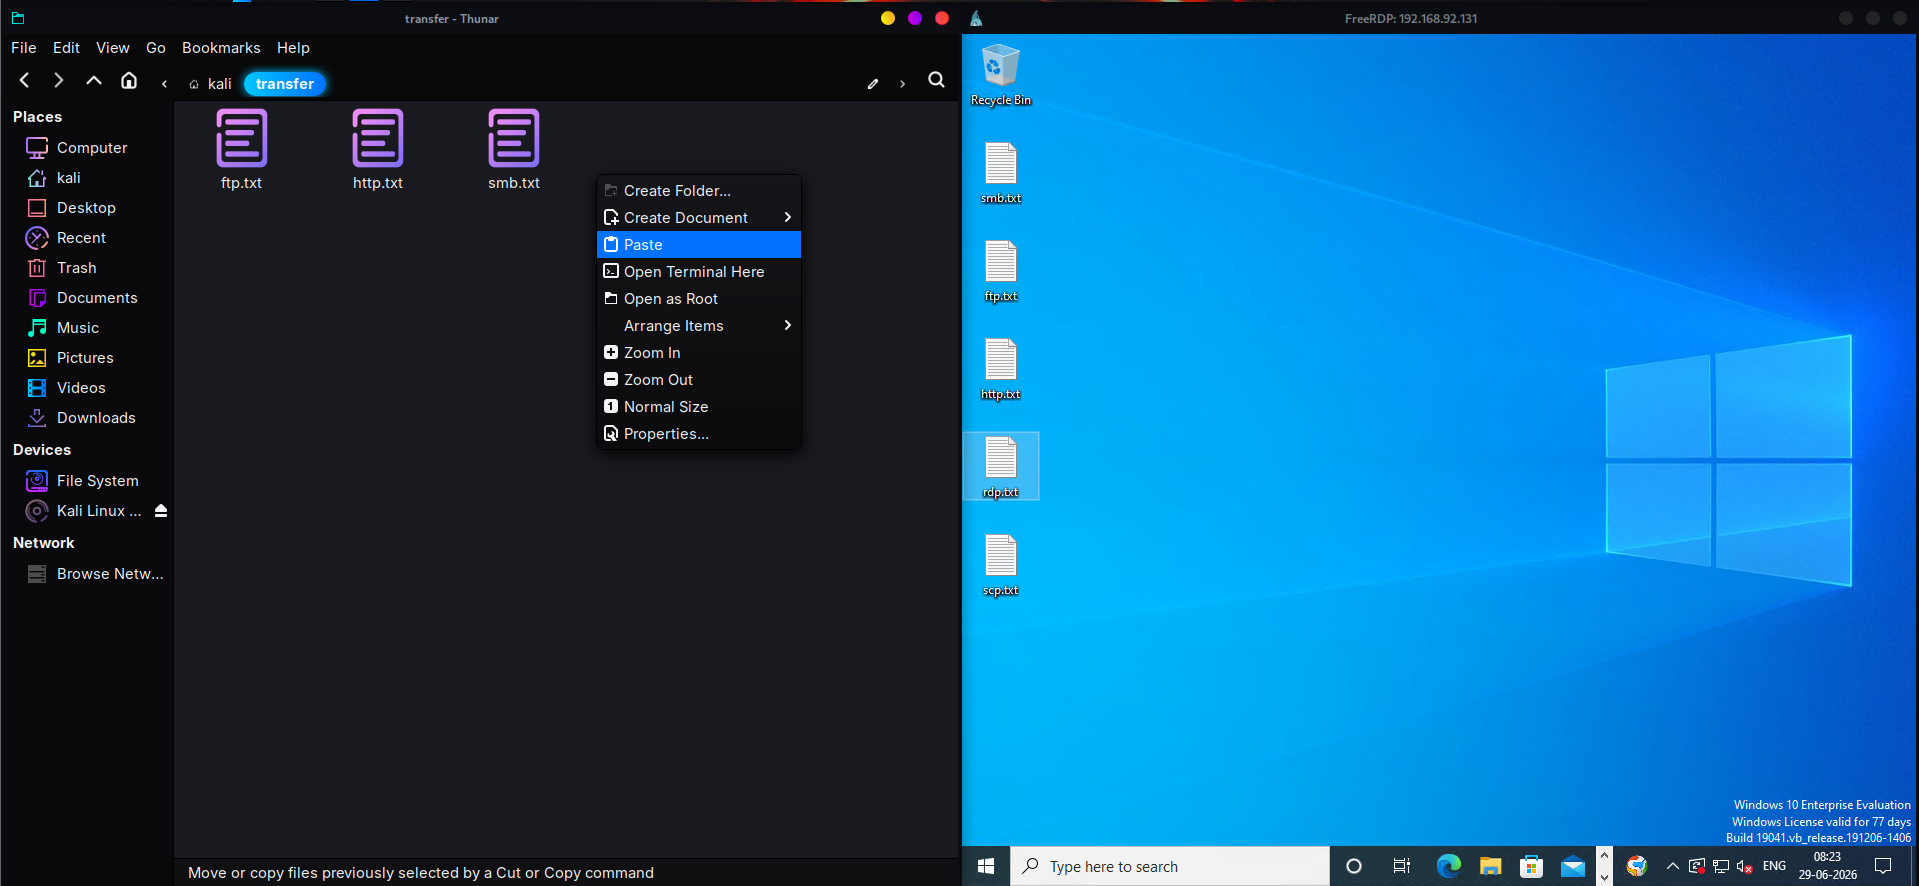Screen dimensions: 1919x886
Task: Click the taskbar clock and date
Action: point(1827,866)
